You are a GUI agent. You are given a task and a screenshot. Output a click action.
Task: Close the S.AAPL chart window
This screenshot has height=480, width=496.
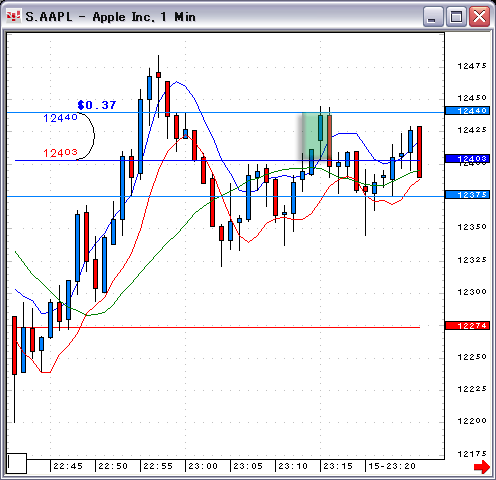pyautogui.click(x=479, y=16)
